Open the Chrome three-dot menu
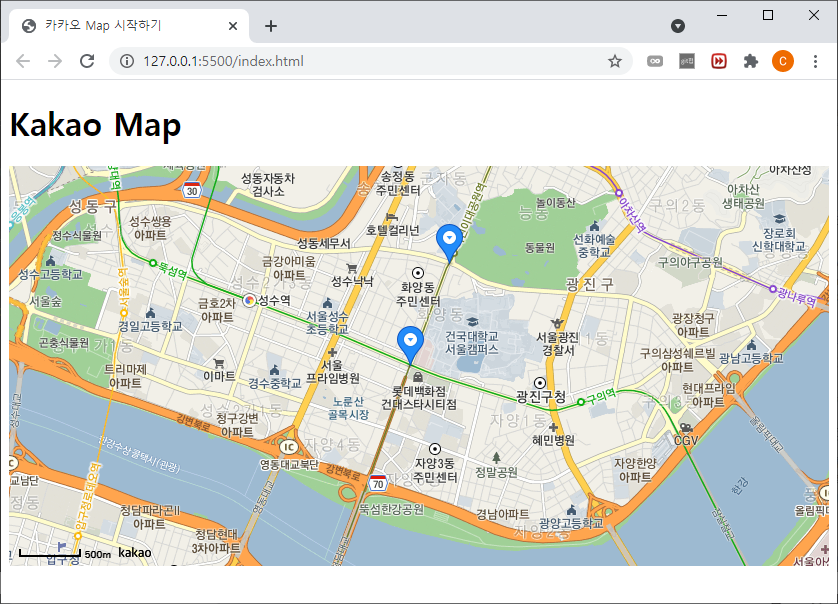 click(816, 61)
